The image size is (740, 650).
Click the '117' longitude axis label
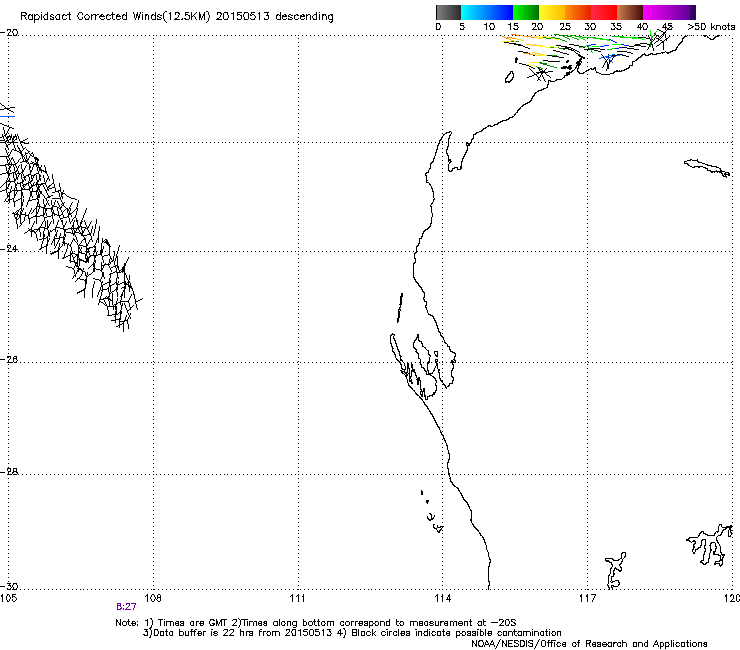[587, 599]
